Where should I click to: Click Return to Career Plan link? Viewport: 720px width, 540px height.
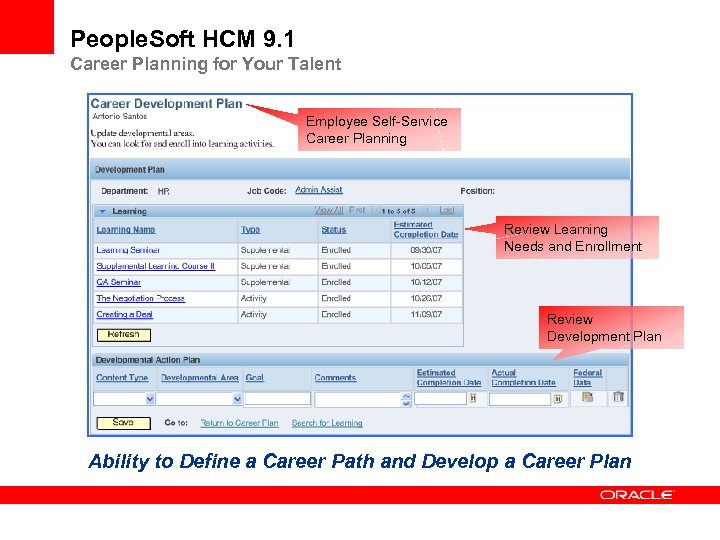point(239,423)
